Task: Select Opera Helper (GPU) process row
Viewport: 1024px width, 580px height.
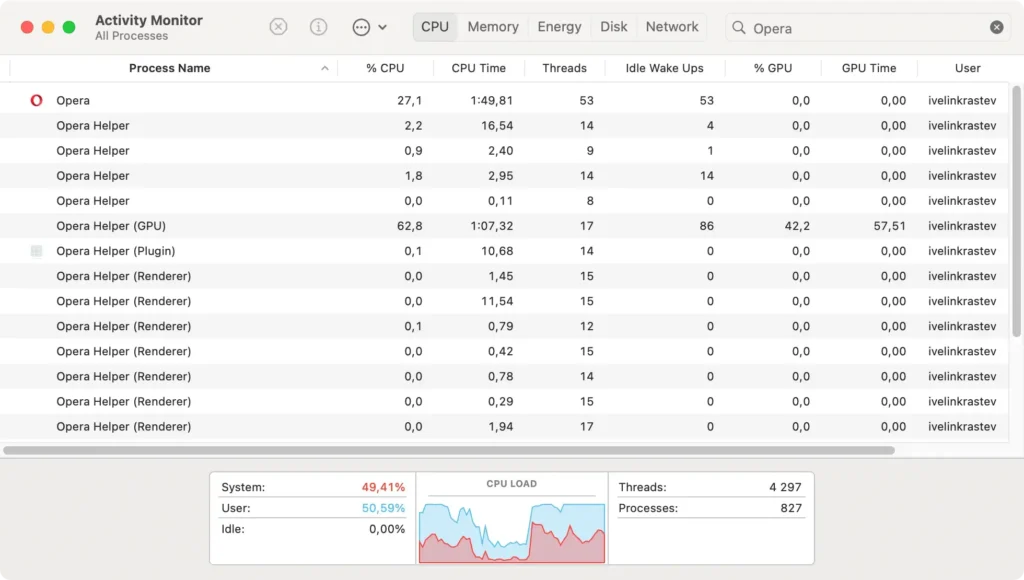Action: click(x=504, y=226)
